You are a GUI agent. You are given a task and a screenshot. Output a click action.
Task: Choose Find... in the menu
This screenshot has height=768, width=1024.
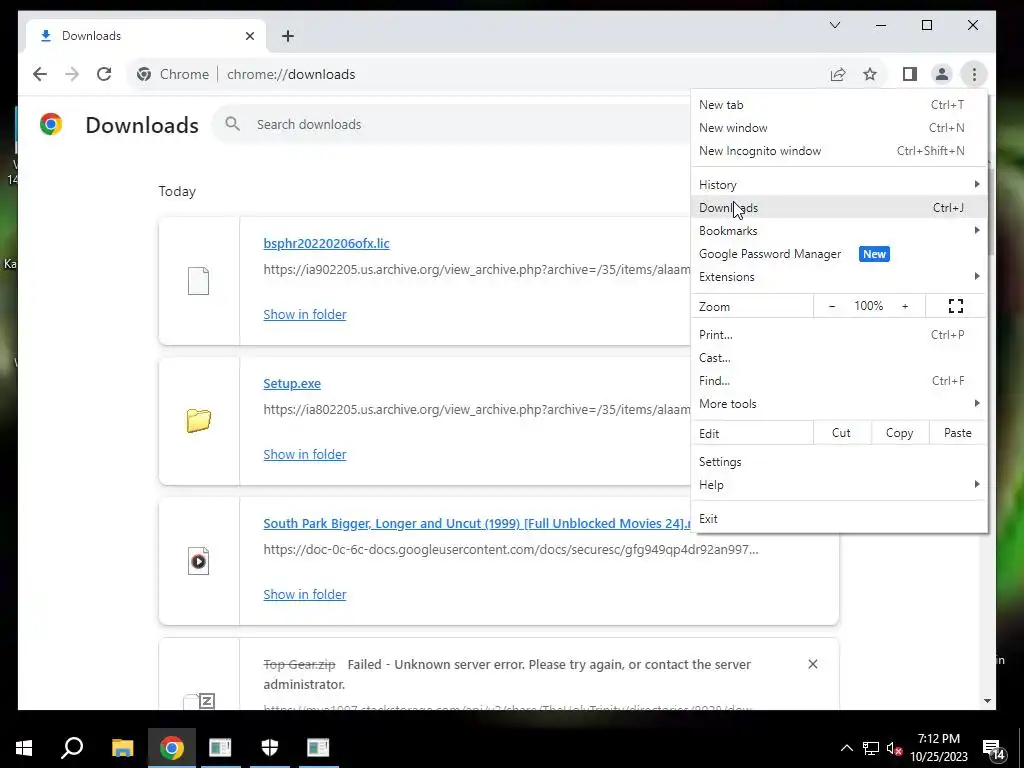[x=839, y=381]
